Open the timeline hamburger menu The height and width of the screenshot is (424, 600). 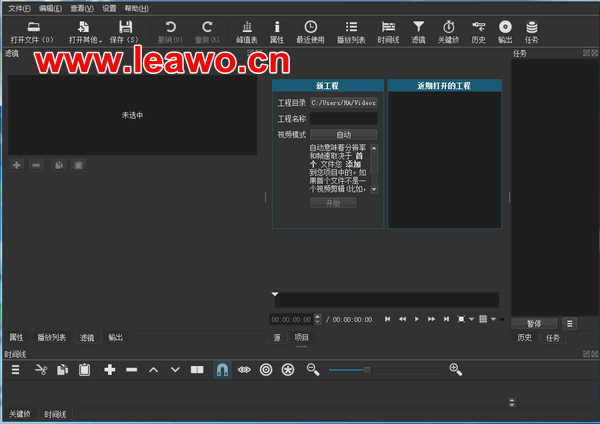(x=15, y=370)
